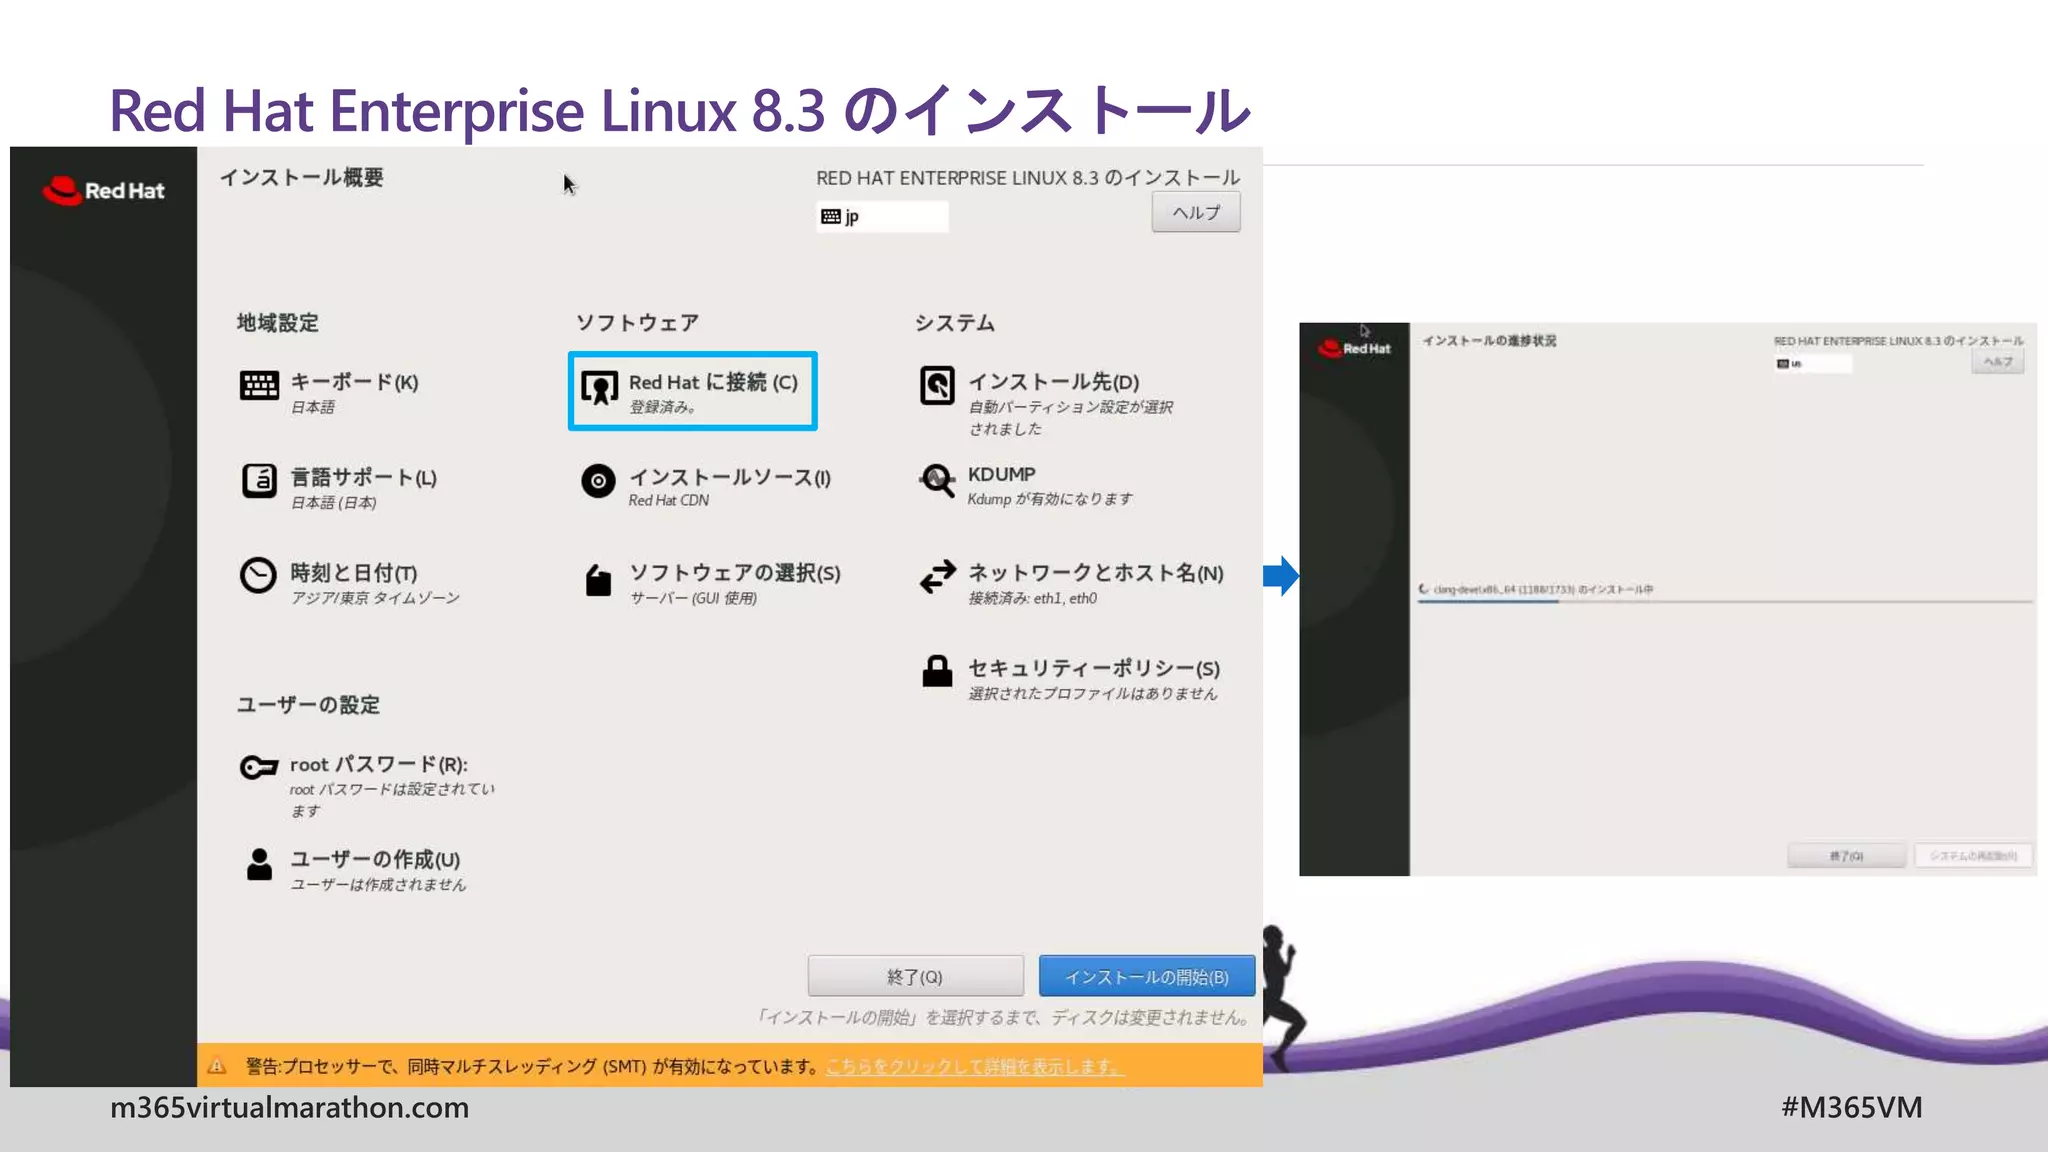Select Red Hat に接続 (C)
The image size is (2048, 1152).
click(713, 382)
